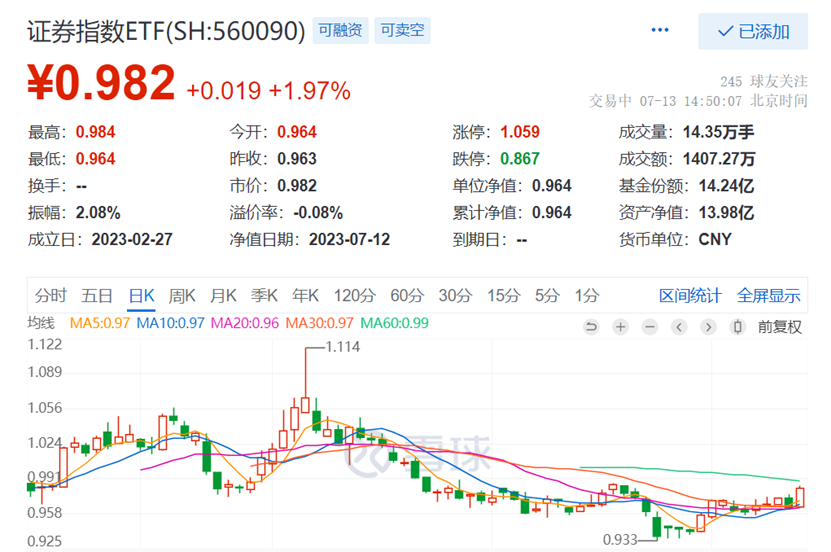Click the 证券指数ETF(SH:560090) title

[166, 31]
